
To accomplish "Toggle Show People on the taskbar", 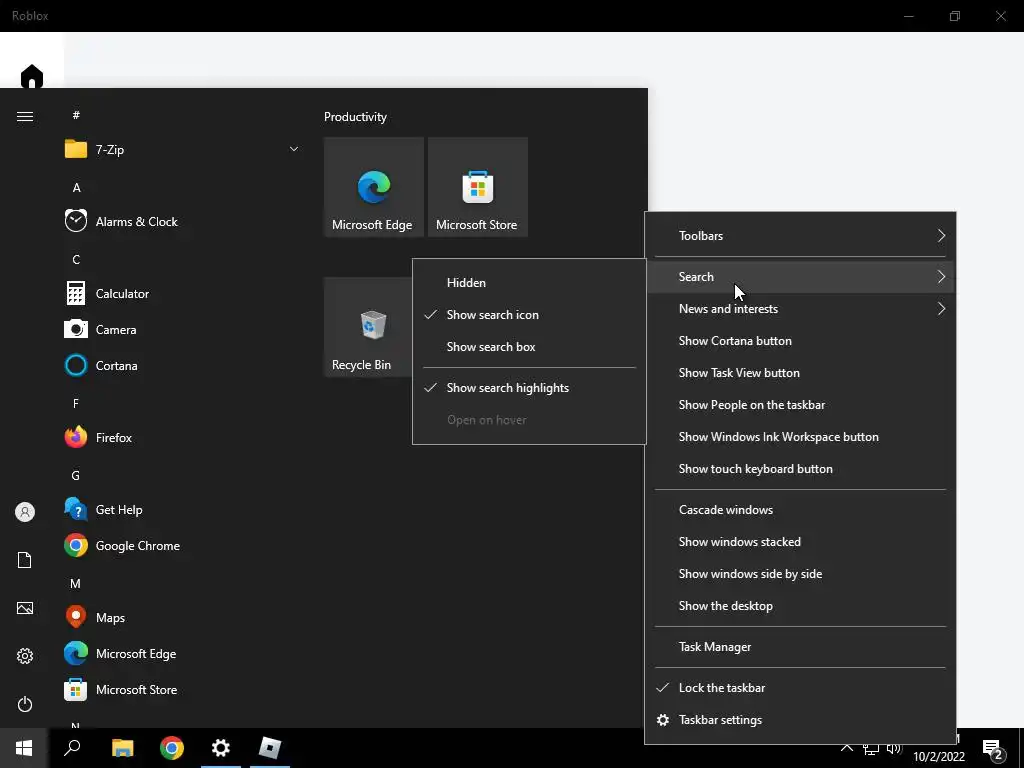I will [x=800, y=405].
